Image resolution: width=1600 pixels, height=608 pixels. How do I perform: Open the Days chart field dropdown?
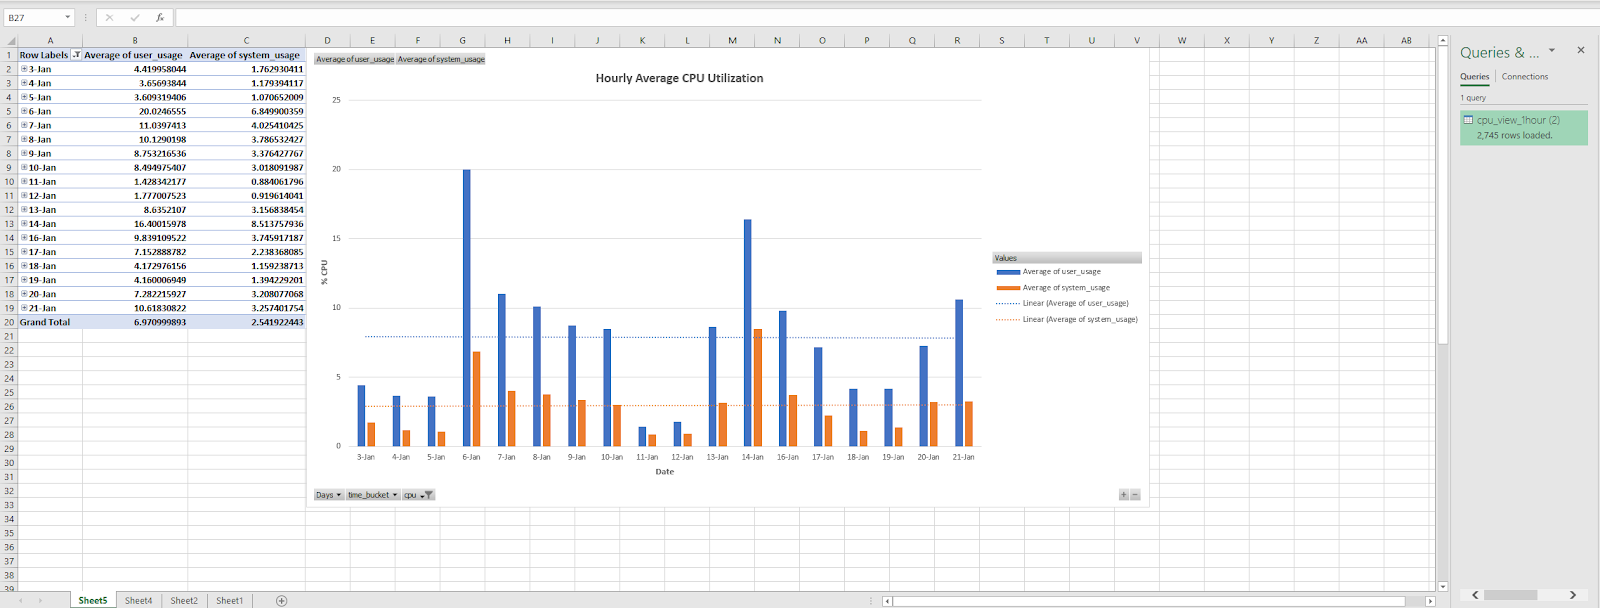pos(329,495)
